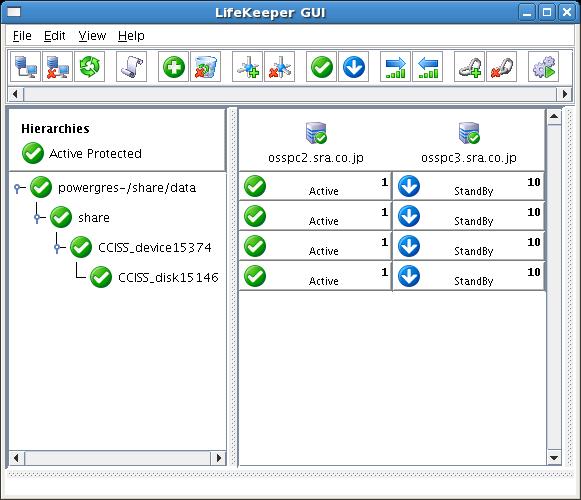Open the Help menu
581x500 pixels.
point(131,36)
